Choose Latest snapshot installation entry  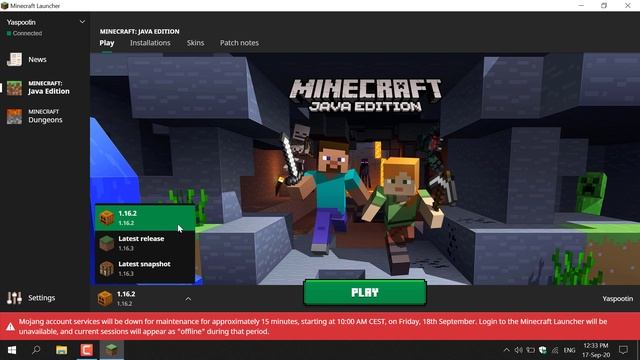click(x=145, y=269)
